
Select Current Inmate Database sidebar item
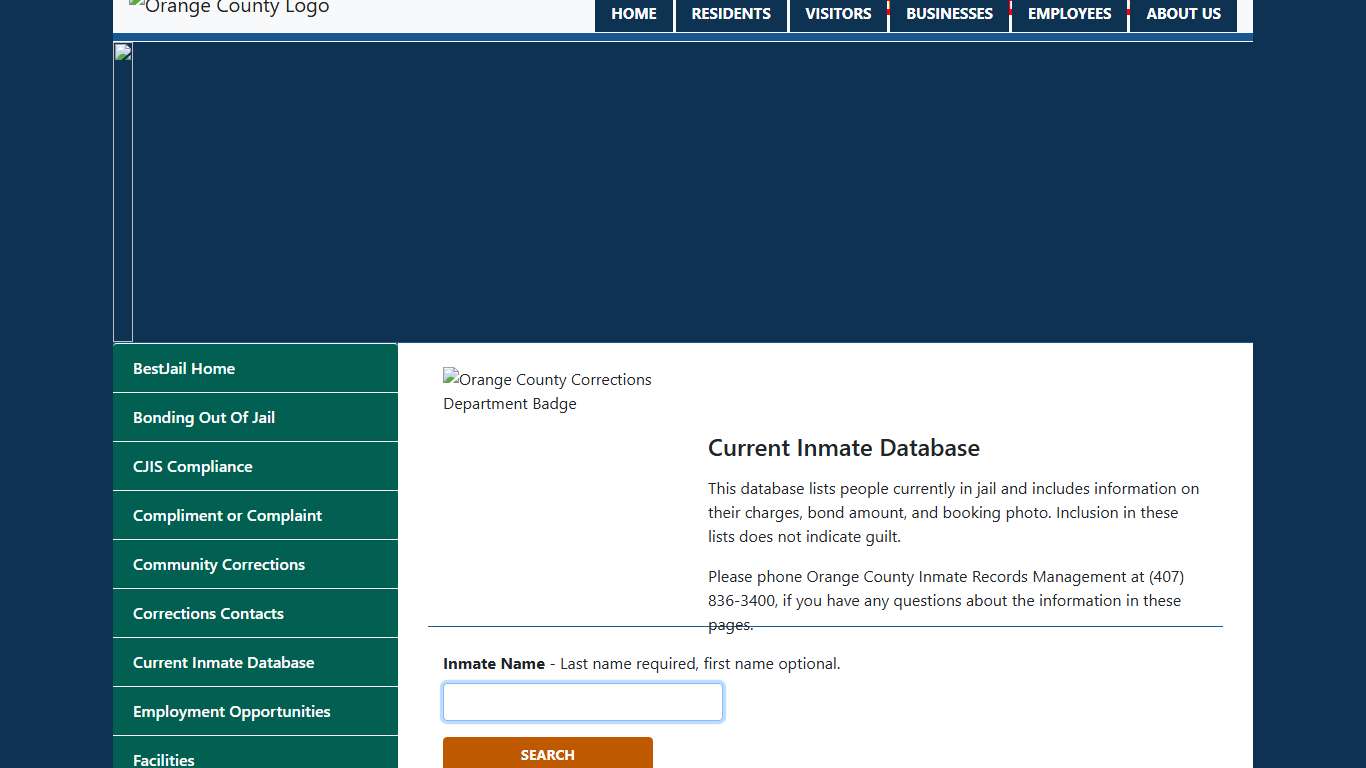point(223,663)
